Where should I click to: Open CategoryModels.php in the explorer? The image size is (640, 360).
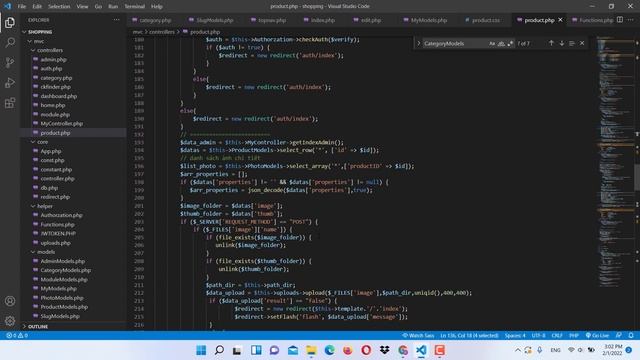click(65, 270)
